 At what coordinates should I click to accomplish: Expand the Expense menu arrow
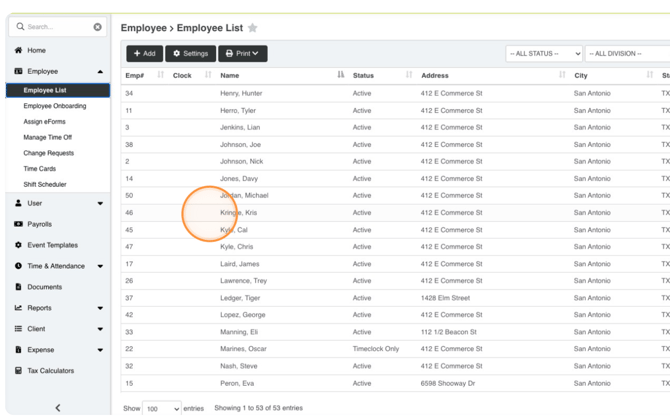click(x=100, y=350)
